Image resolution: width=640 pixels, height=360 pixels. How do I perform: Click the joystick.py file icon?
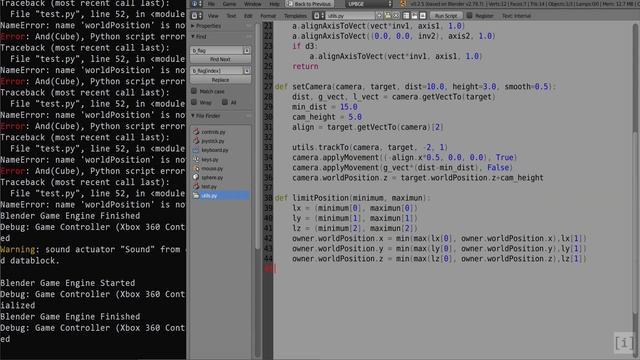[196, 141]
